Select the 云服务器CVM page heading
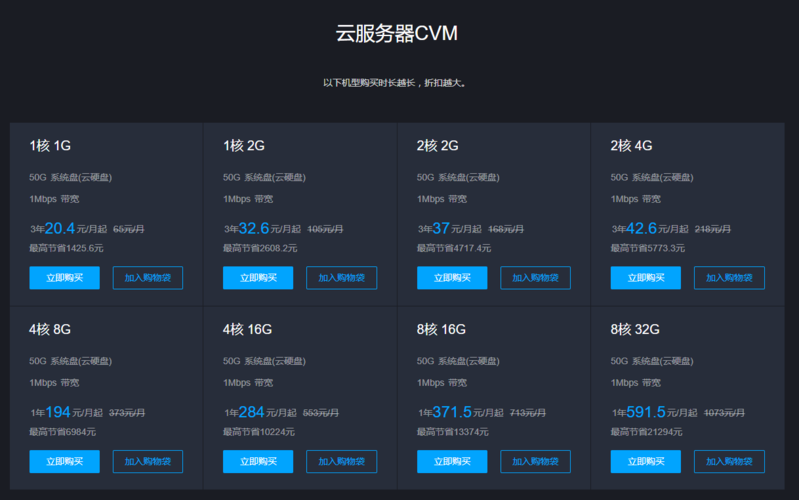This screenshot has height=500, width=799. 396,34
